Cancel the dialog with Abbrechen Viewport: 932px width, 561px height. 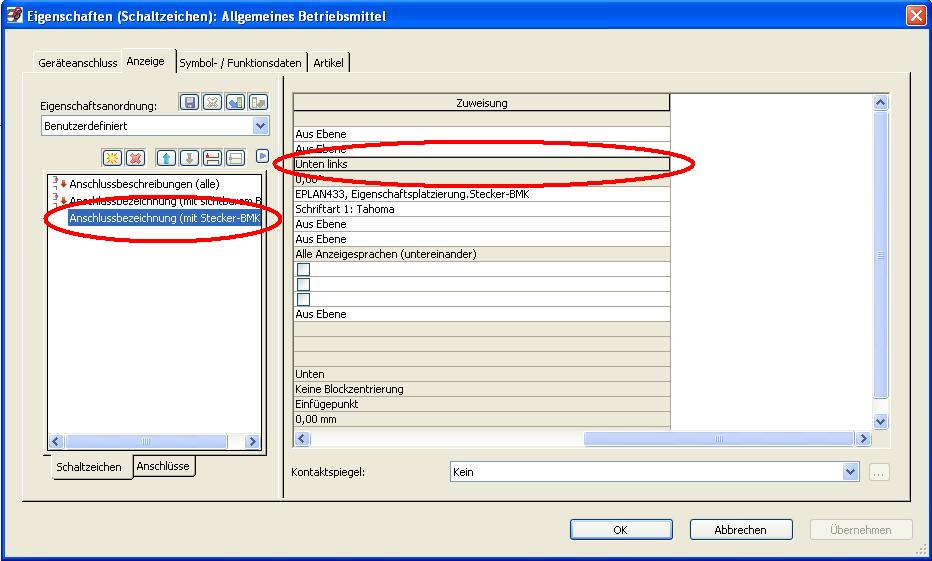click(x=741, y=530)
